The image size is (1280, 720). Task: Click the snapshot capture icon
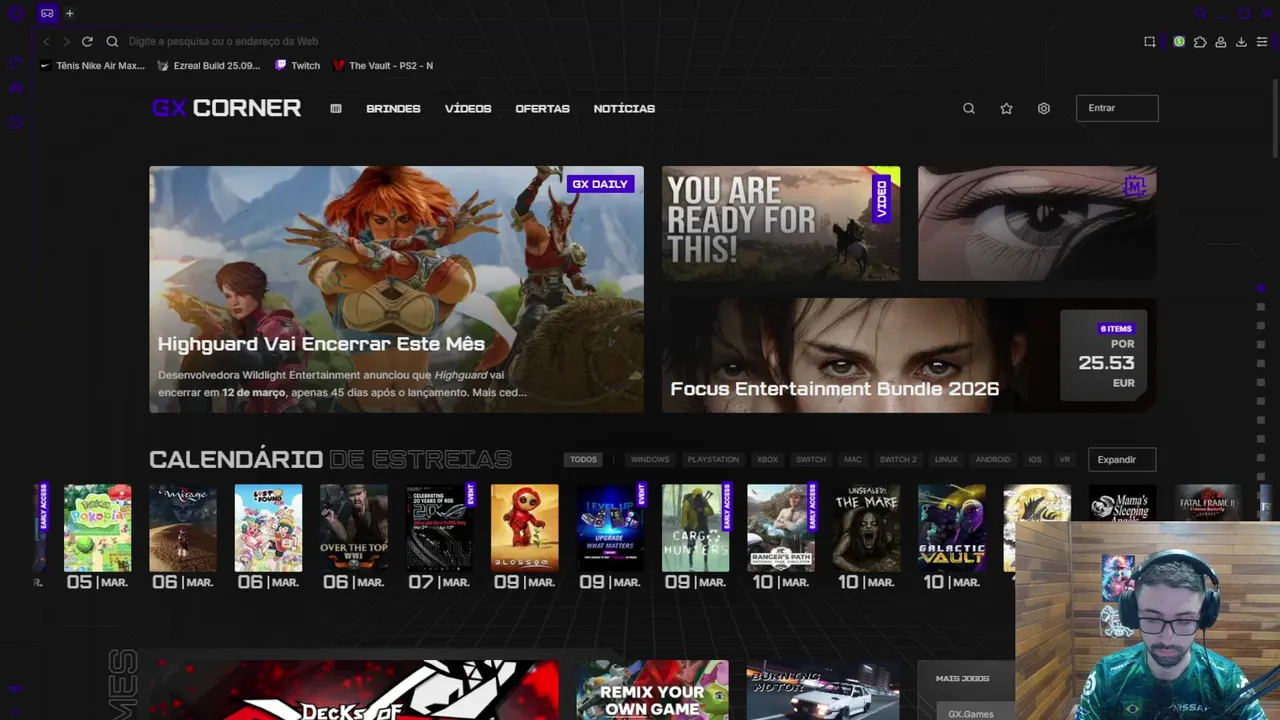point(1150,41)
